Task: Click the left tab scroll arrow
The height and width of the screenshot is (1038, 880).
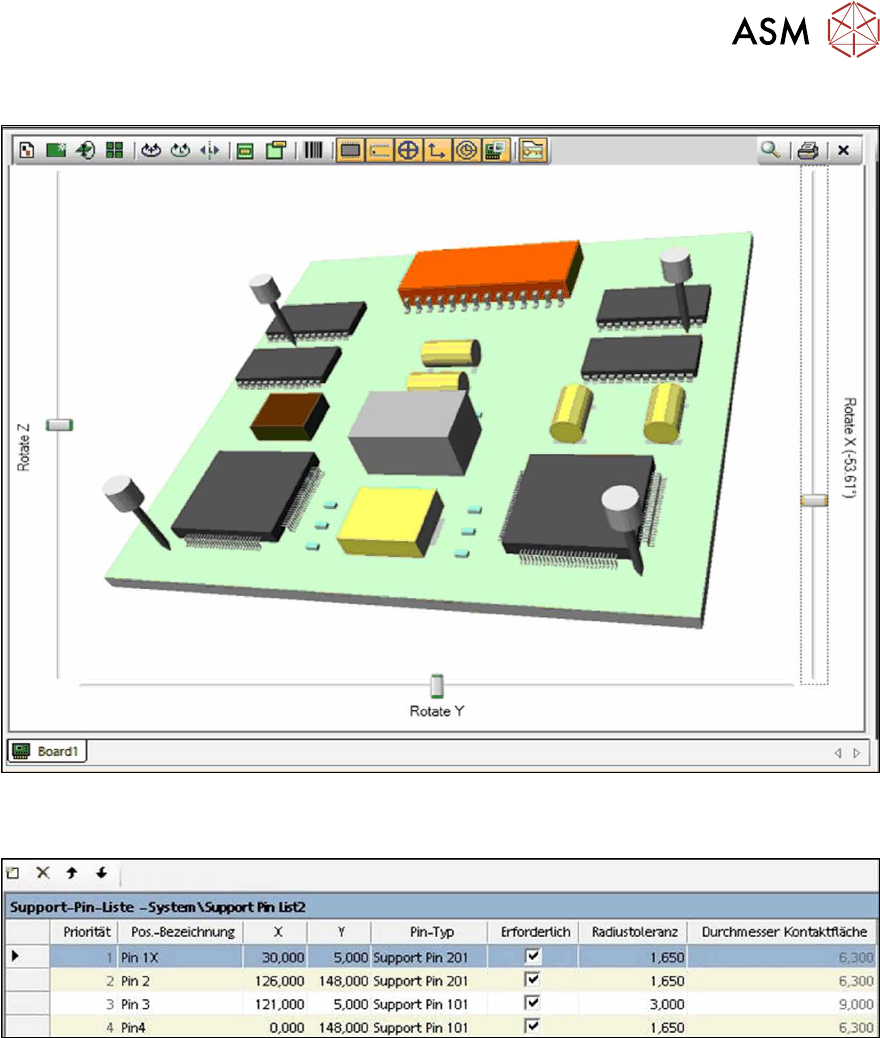Action: coord(838,753)
